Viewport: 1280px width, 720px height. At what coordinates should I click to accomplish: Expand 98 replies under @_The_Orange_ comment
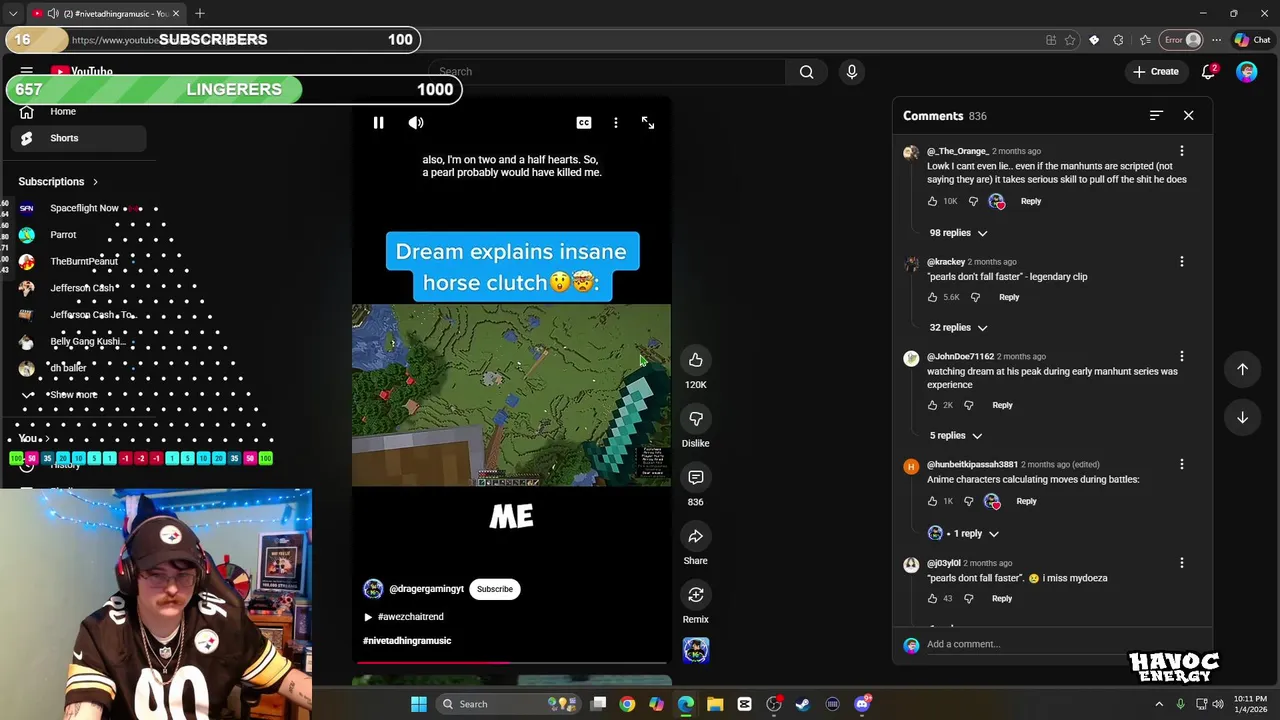point(958,233)
